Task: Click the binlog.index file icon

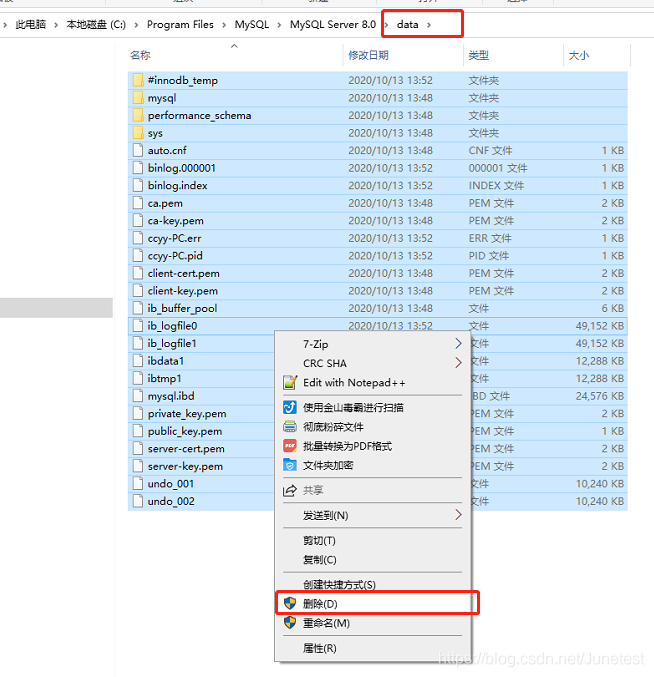Action: [138, 185]
